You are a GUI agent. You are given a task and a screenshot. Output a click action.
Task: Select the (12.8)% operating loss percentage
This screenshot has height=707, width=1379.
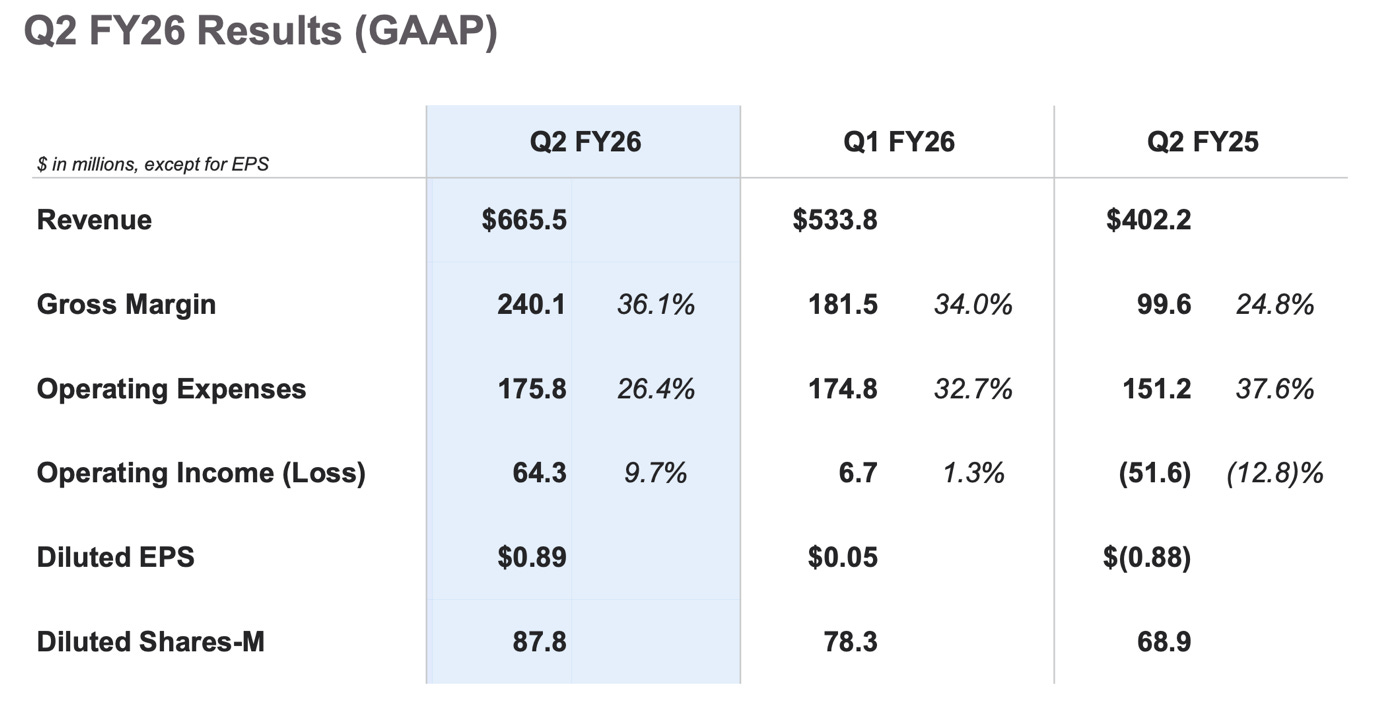pos(1275,473)
